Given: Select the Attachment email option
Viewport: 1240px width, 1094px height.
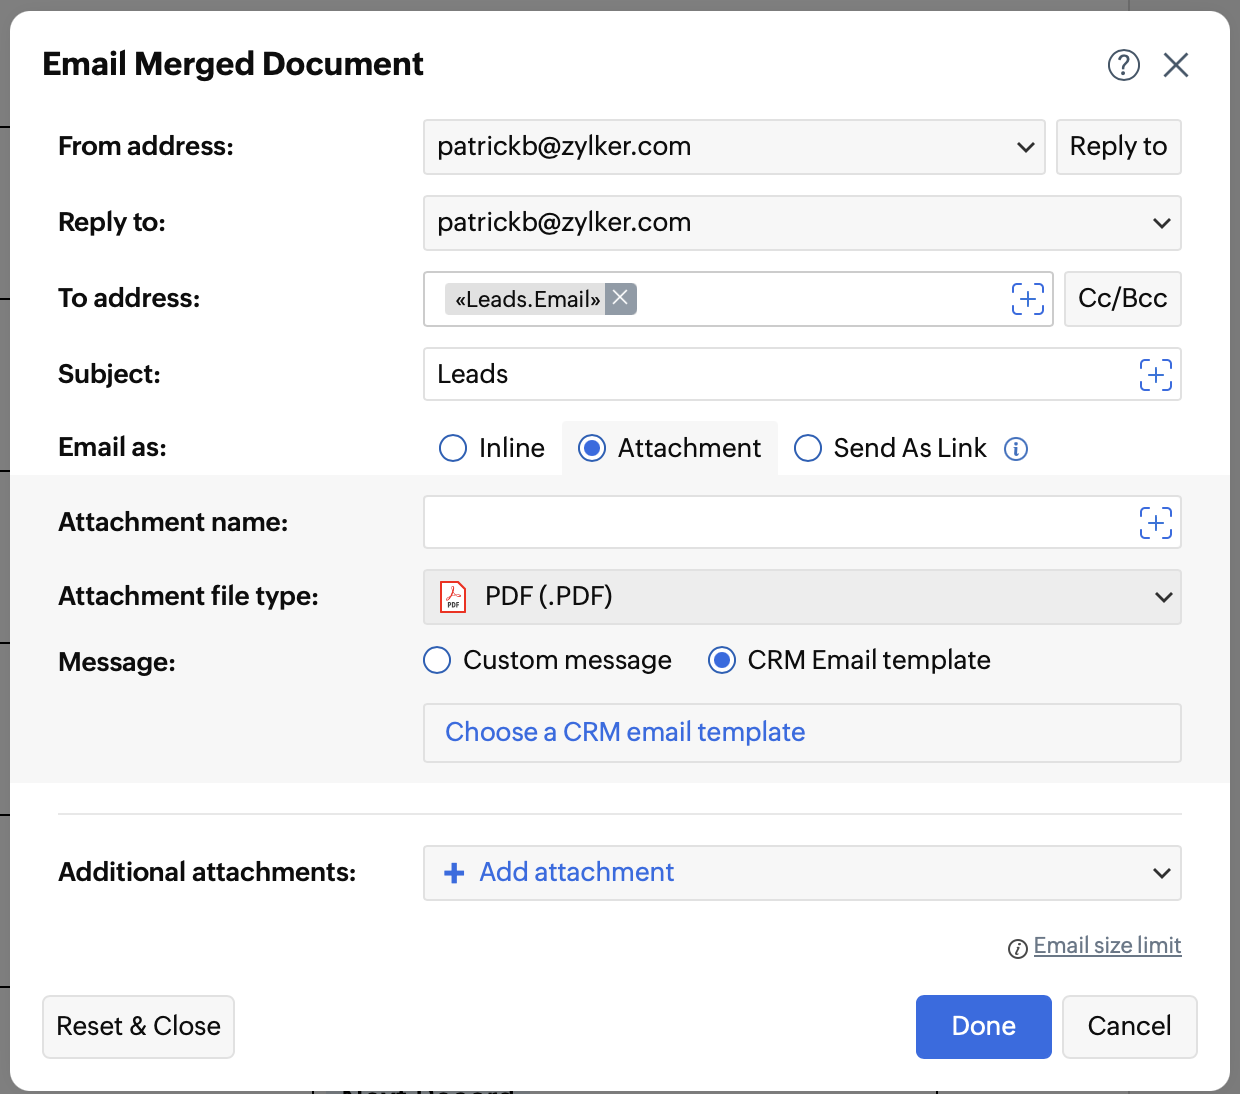Looking at the screenshot, I should click(592, 448).
